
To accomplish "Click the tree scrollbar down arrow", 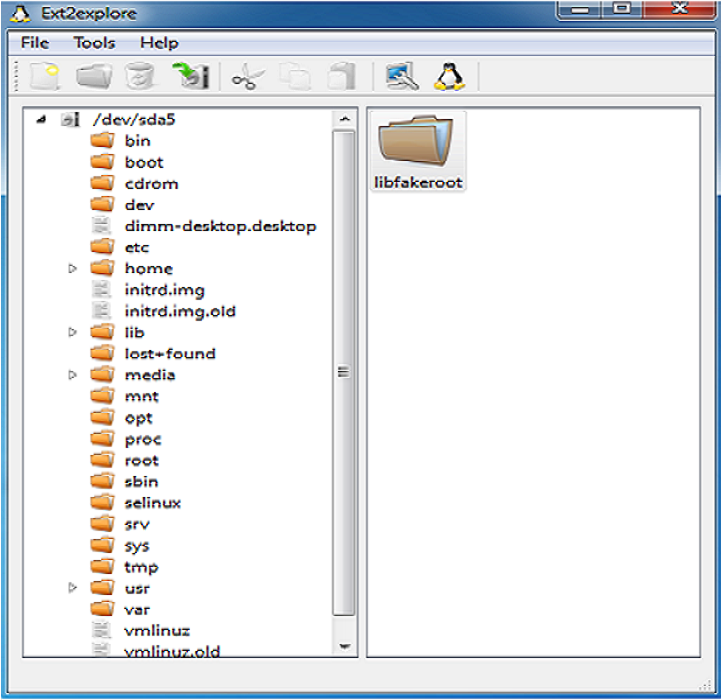I will [x=344, y=647].
